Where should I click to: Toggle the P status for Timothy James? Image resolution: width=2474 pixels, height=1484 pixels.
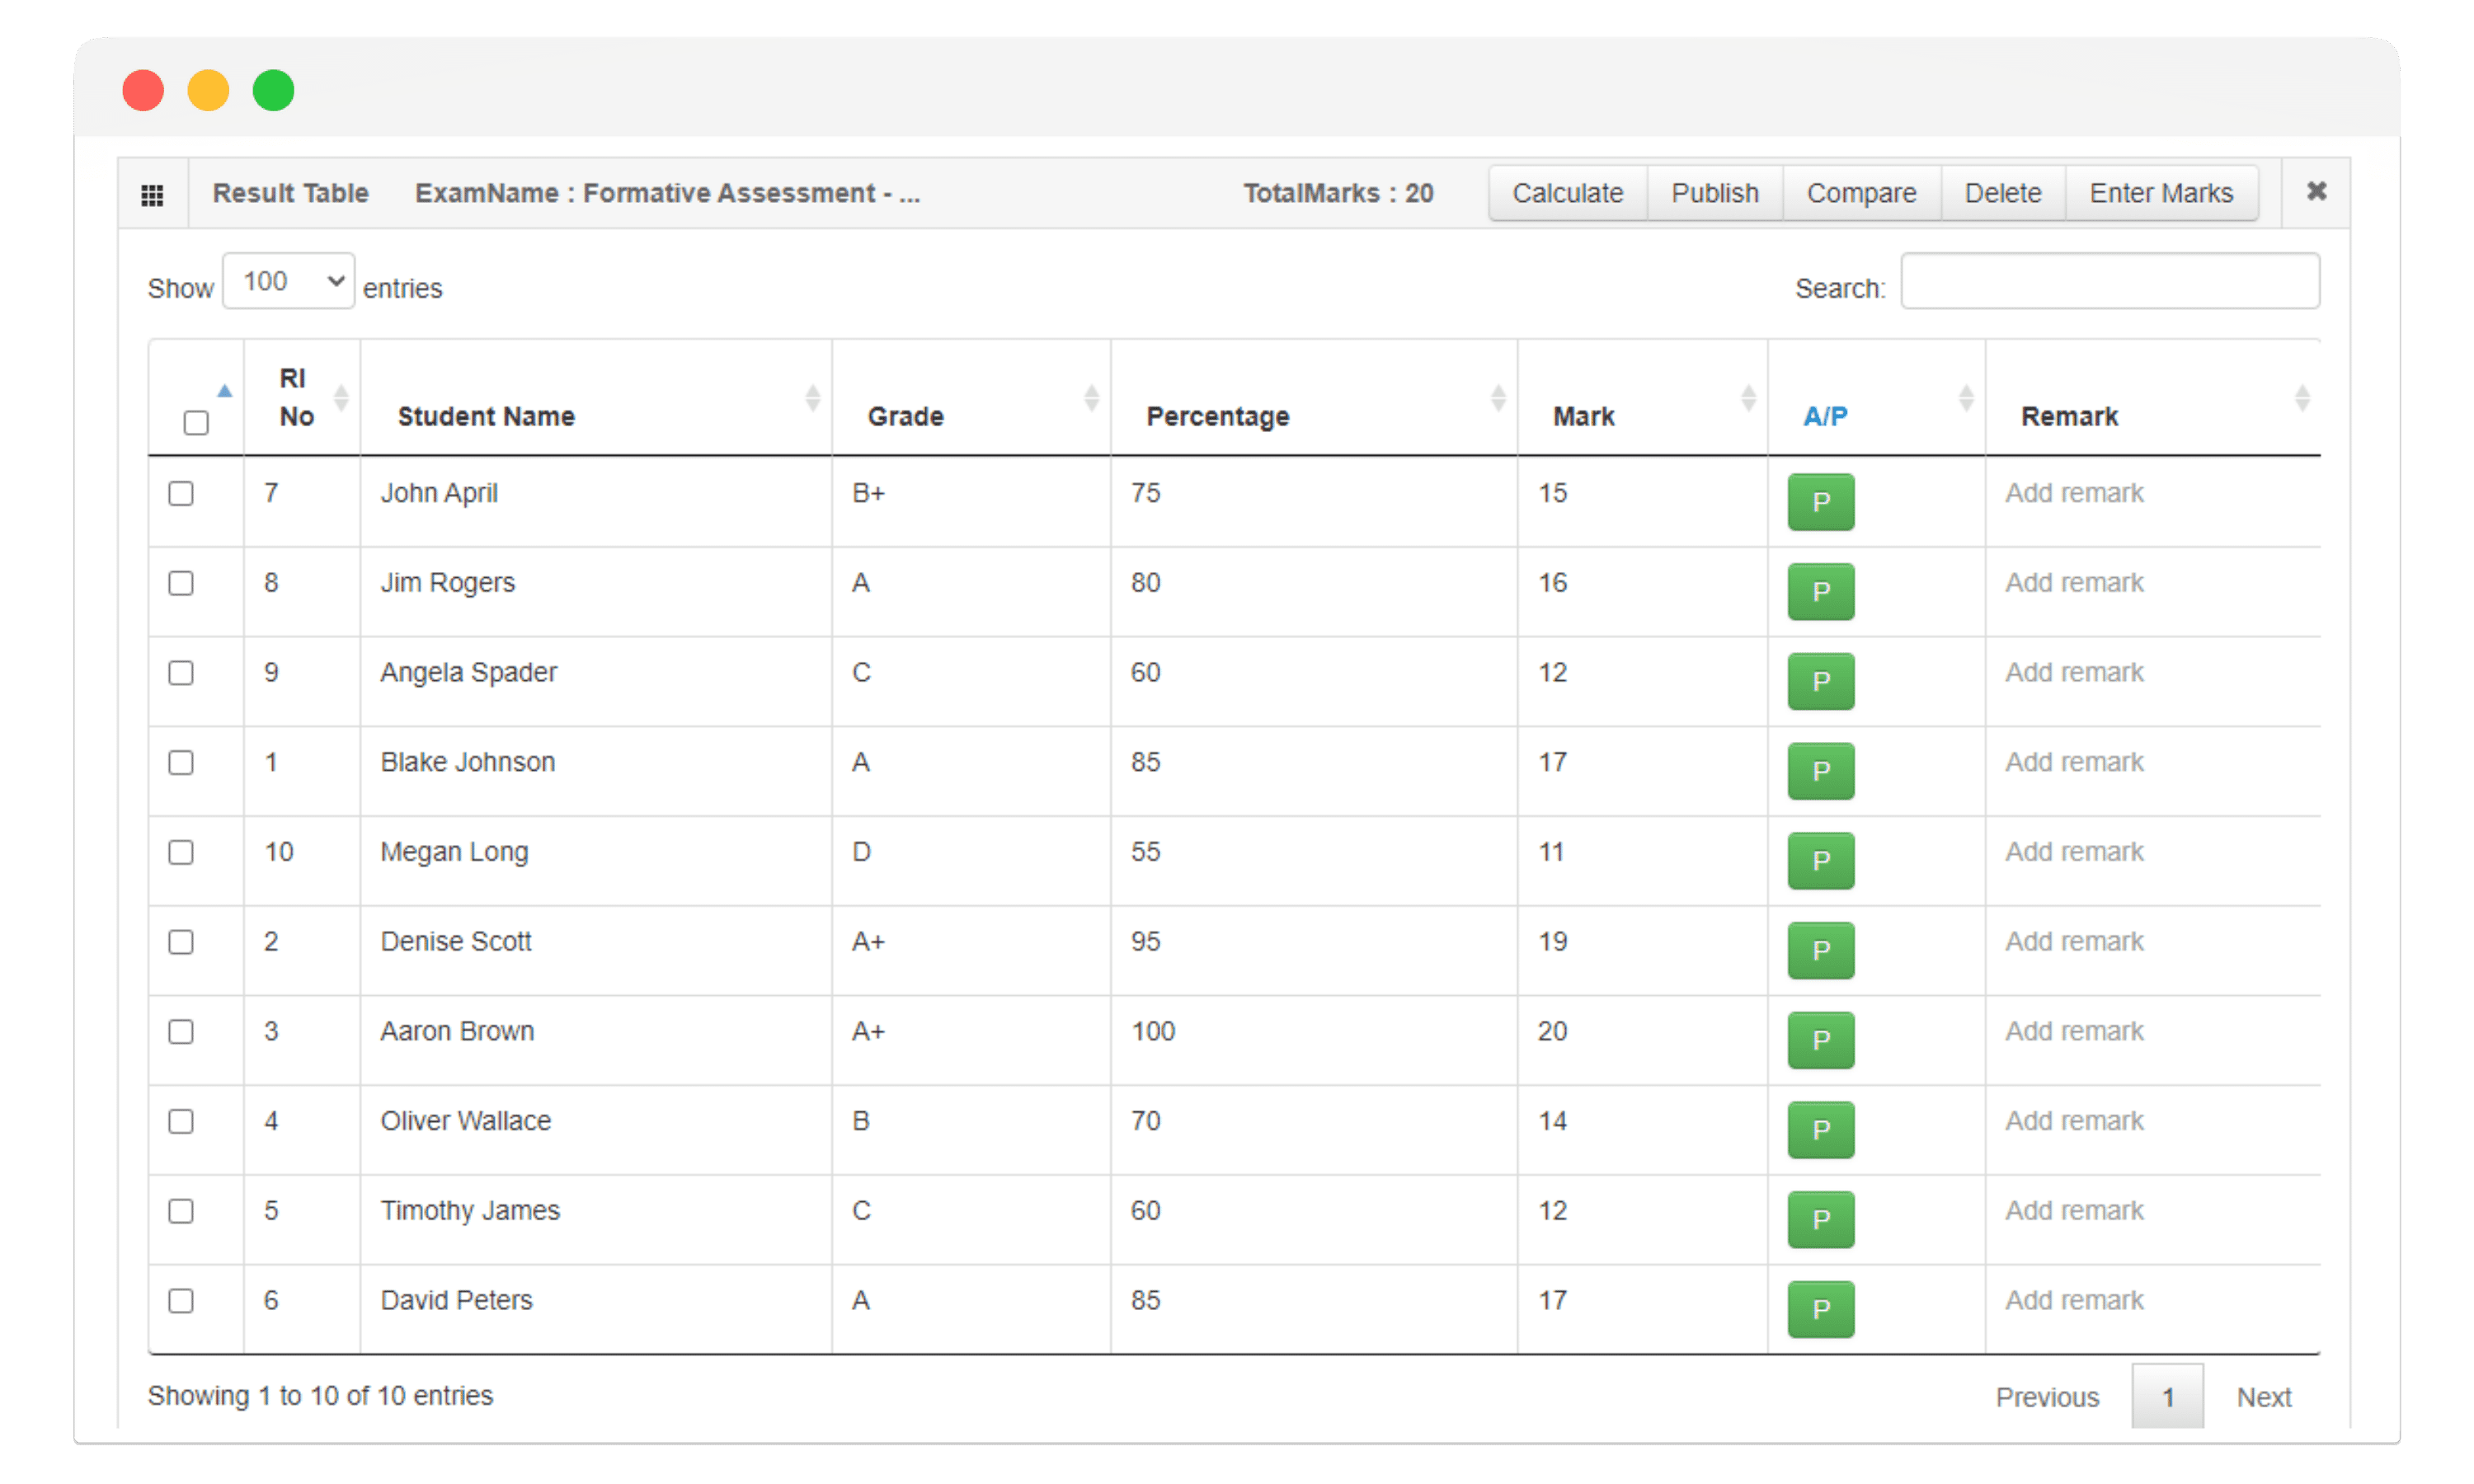1821,1220
